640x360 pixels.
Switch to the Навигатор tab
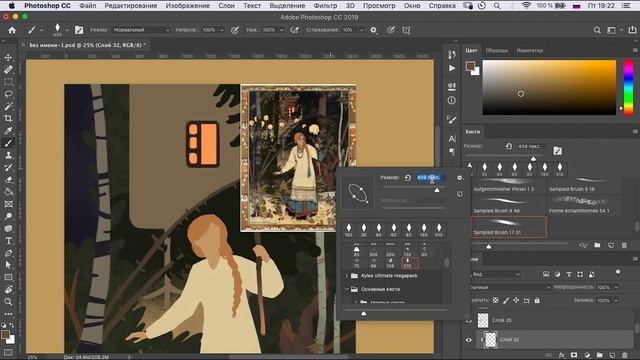click(x=529, y=50)
